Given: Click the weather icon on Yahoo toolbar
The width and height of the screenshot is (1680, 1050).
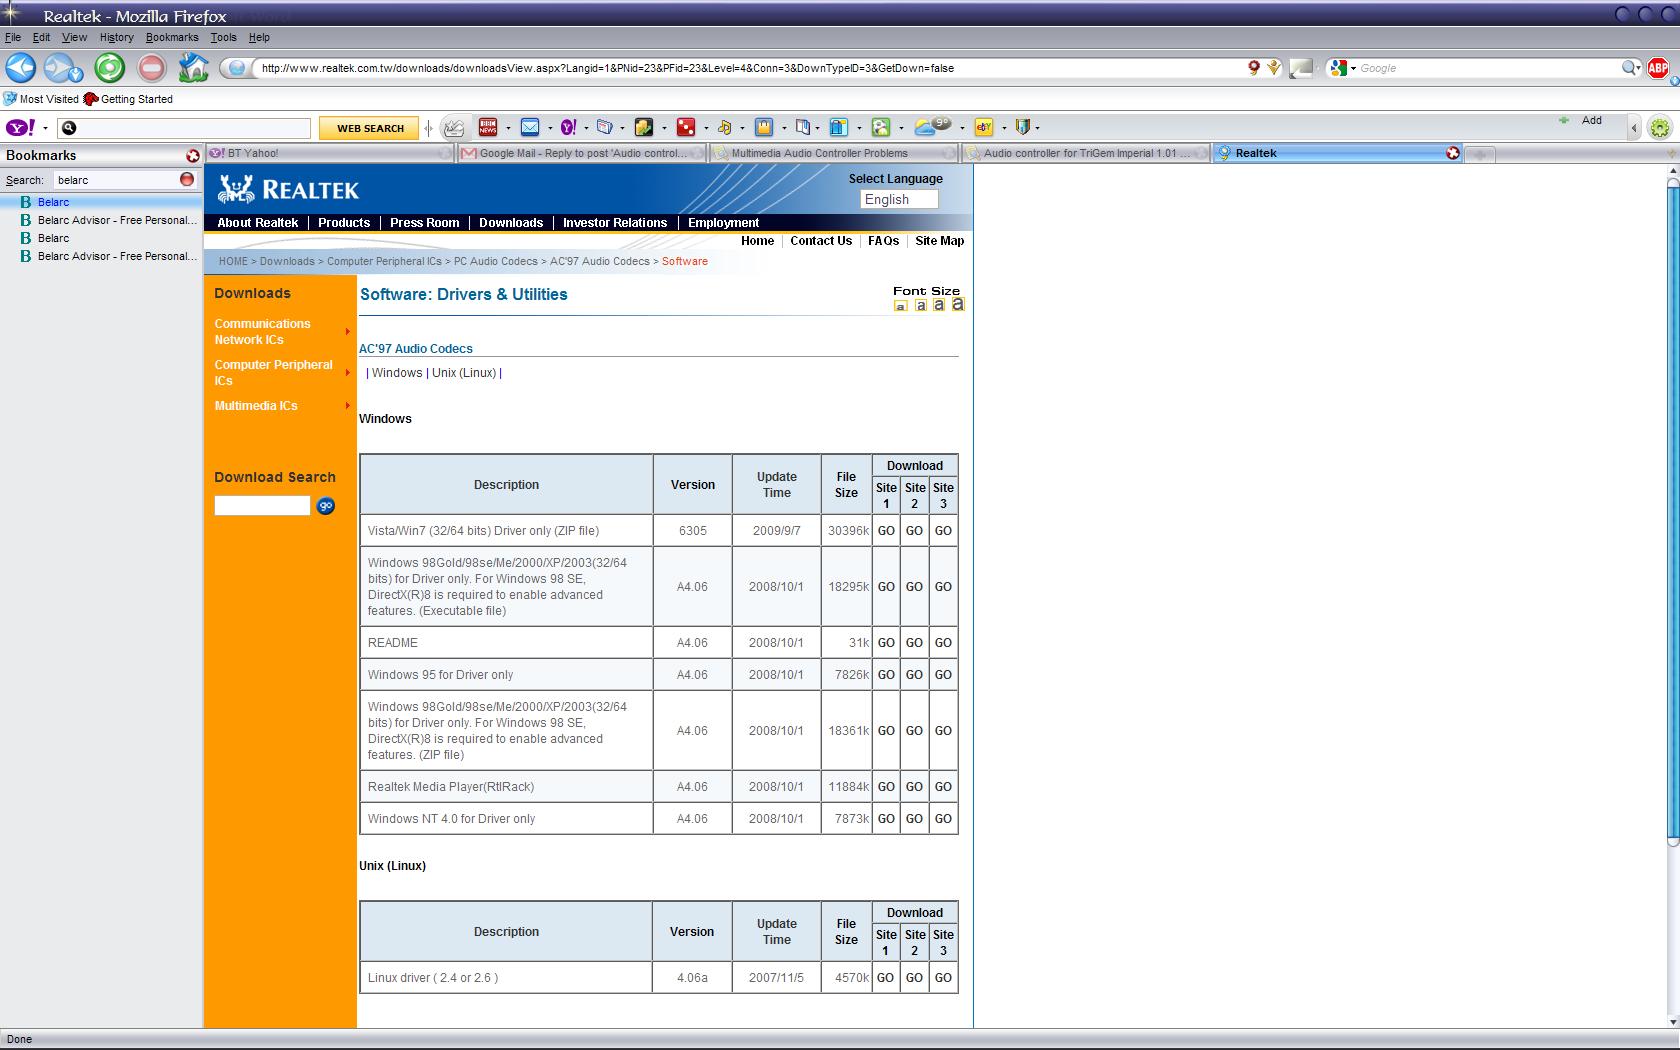Looking at the screenshot, I should click(x=932, y=126).
